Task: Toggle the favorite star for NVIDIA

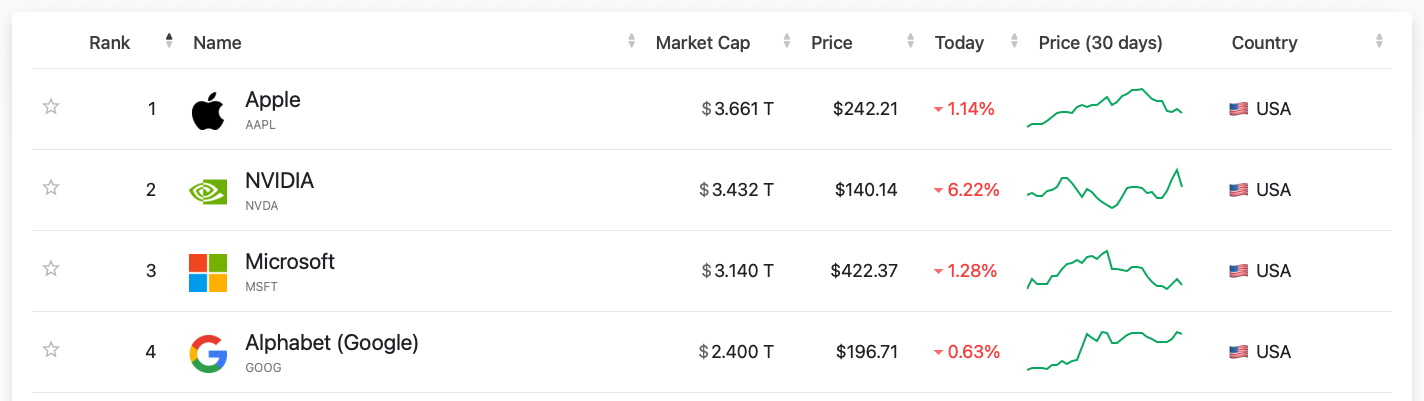Action: click(x=51, y=187)
